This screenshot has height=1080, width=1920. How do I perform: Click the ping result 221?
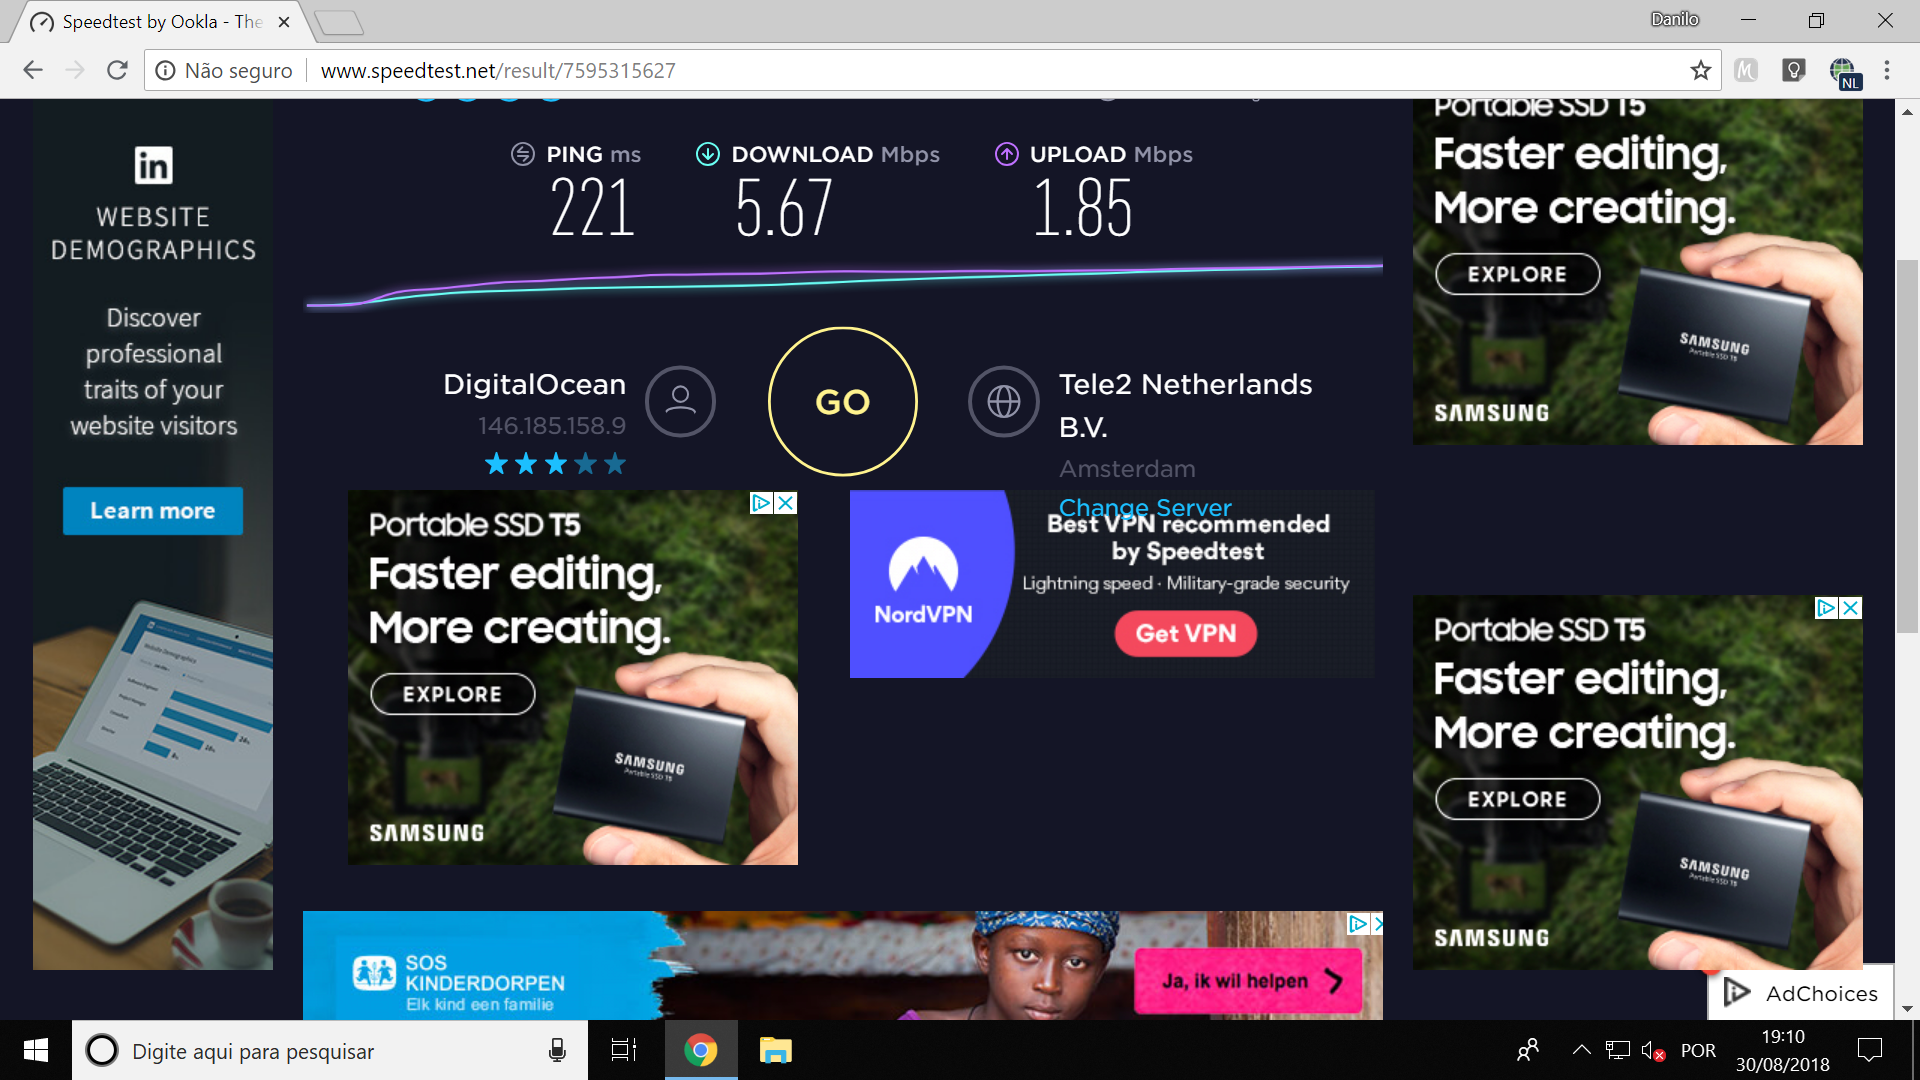coord(592,208)
